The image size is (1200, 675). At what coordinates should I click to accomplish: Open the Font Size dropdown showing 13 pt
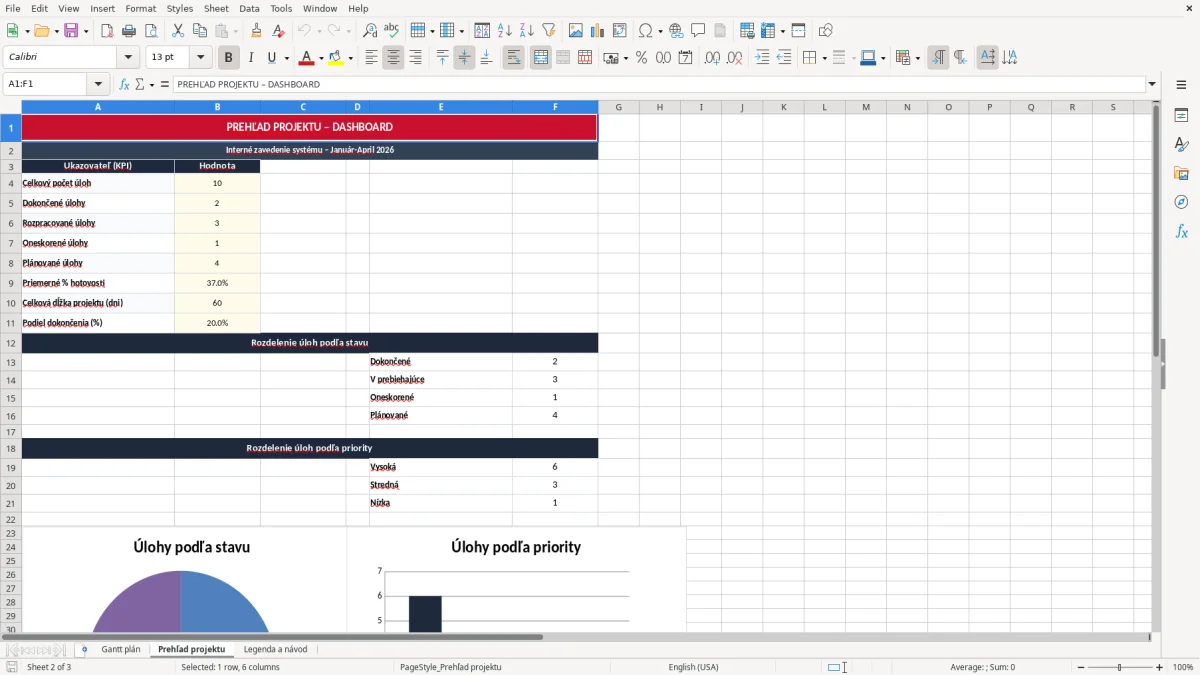(201, 58)
